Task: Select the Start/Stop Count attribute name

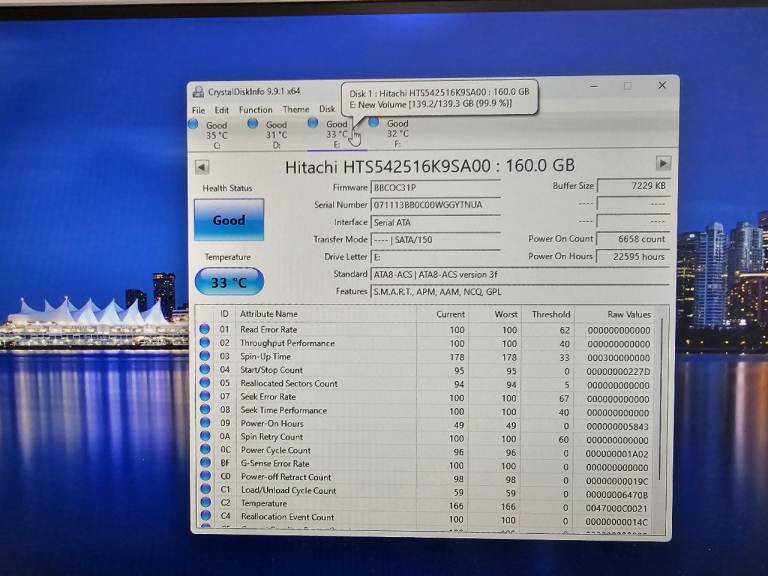Action: [271, 370]
